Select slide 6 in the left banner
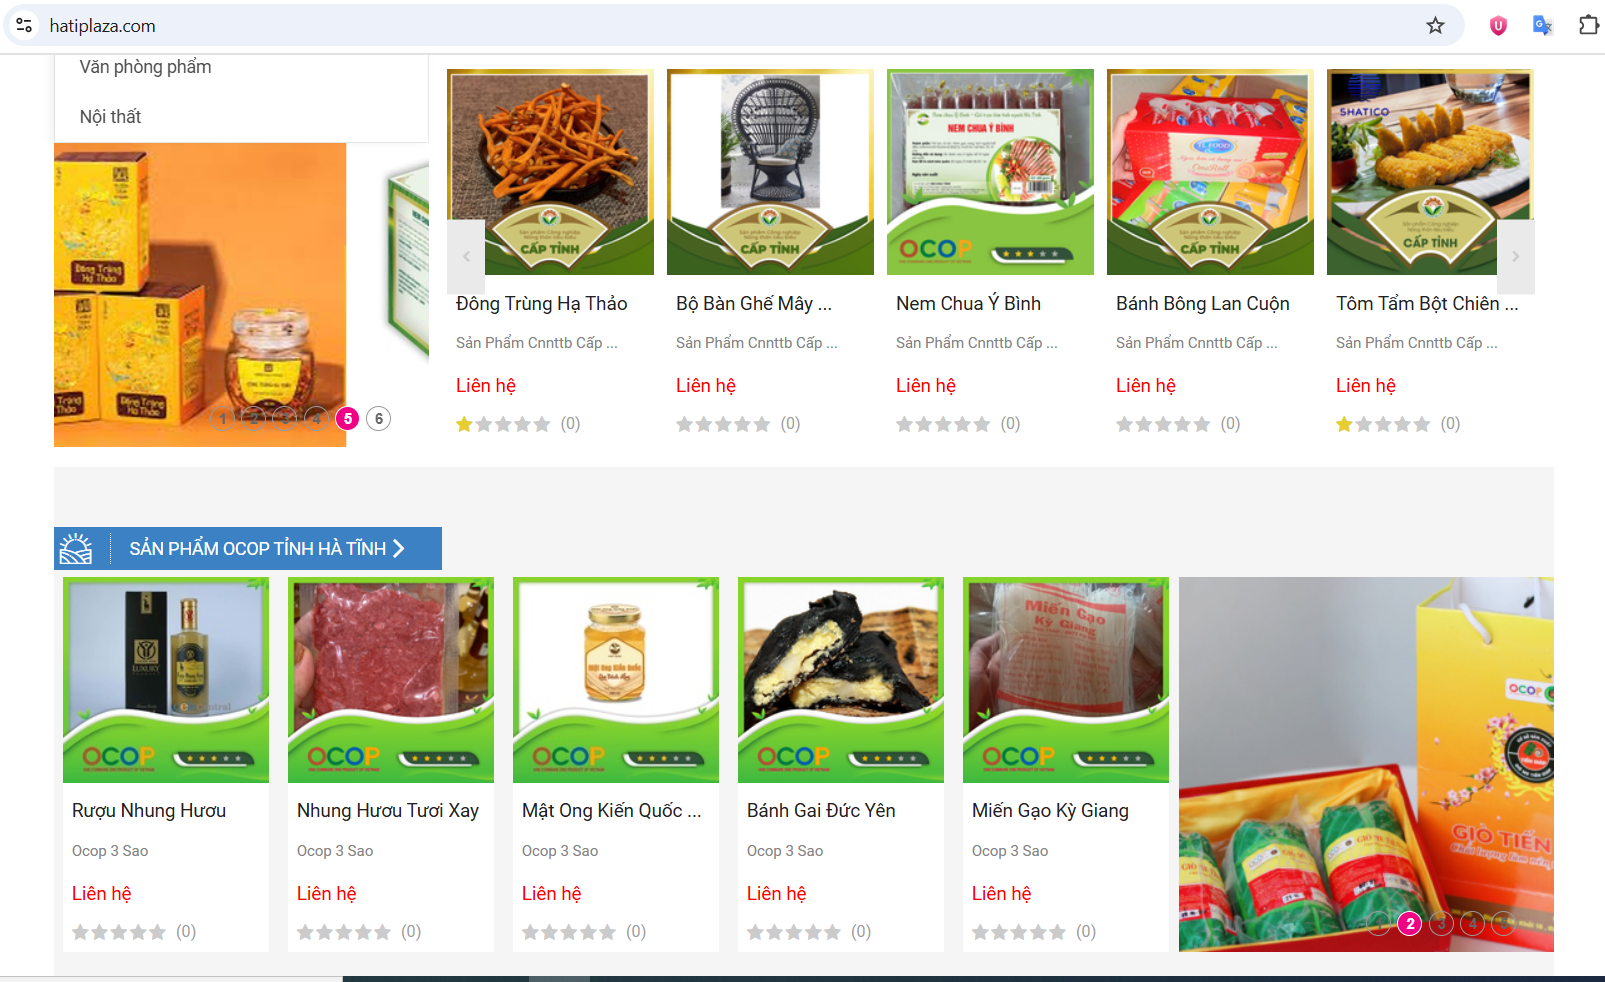Viewport: 1605px width, 982px height. 378,418
